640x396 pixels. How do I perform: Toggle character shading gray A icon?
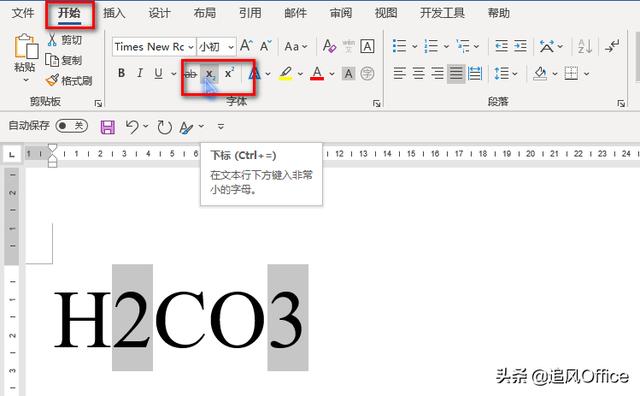tap(348, 74)
